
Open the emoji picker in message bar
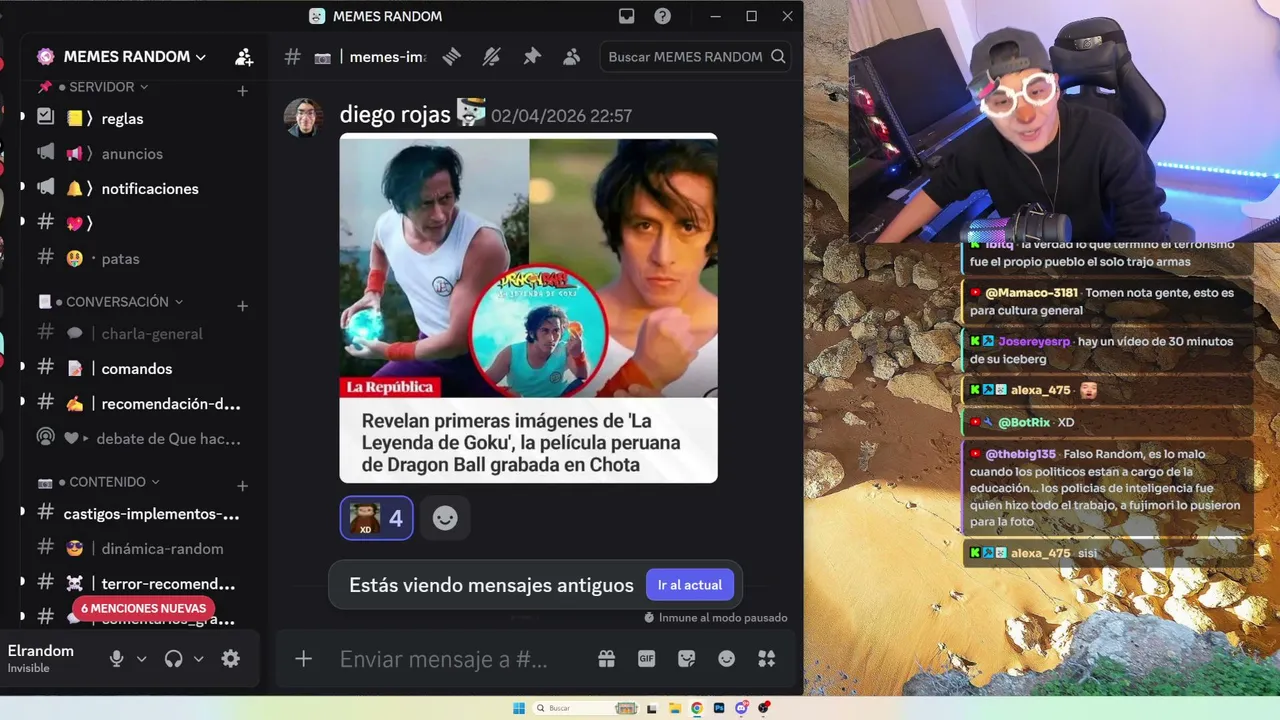[x=726, y=658]
